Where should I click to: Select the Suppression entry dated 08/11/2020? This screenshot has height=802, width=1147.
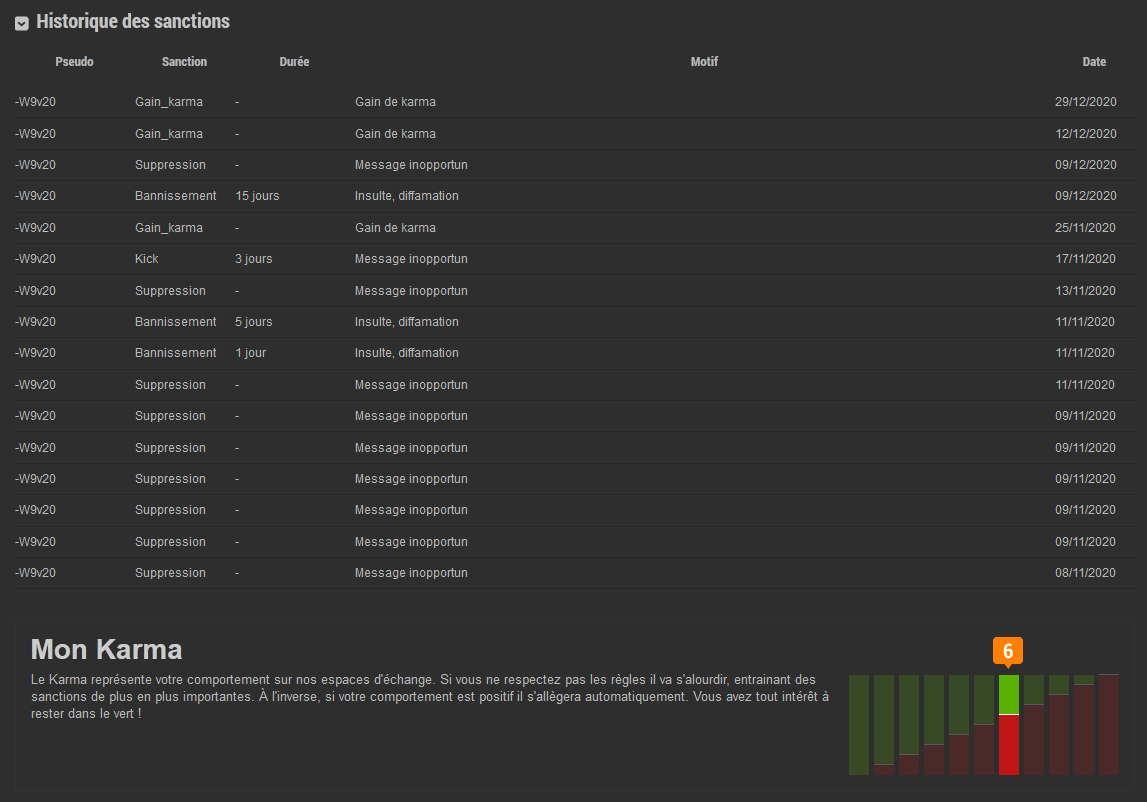[170, 573]
